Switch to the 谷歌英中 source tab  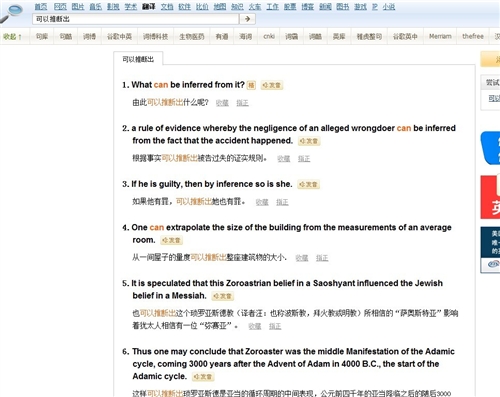coord(405,37)
